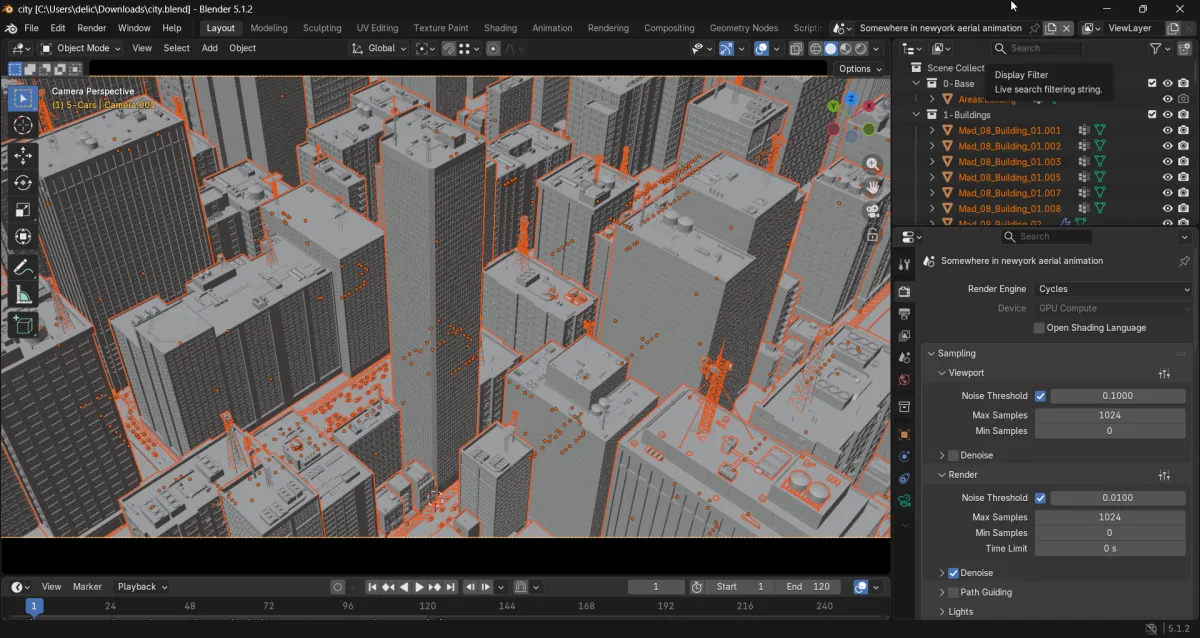Play the animation in the timeline
This screenshot has width=1200, height=638.
(x=420, y=587)
